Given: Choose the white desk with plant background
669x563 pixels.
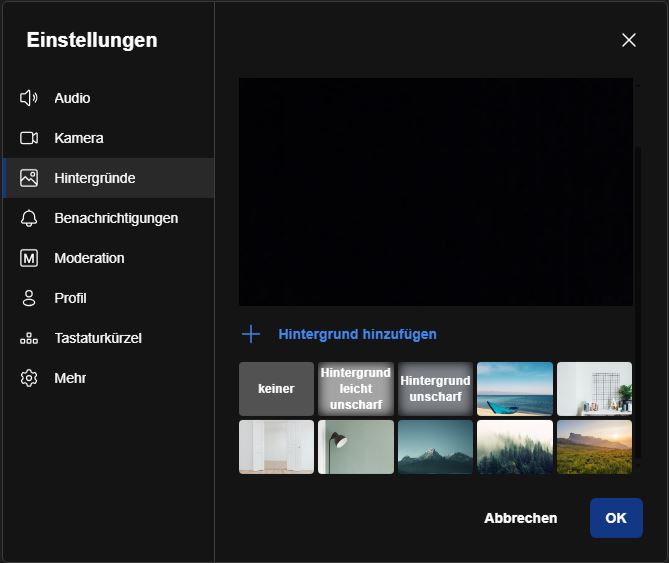Looking at the screenshot, I should (x=594, y=389).
